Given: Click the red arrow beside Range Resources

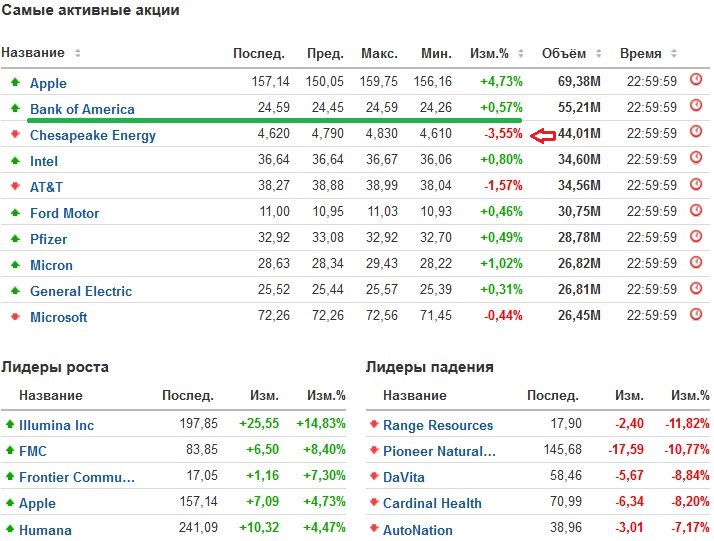Looking at the screenshot, I should point(374,424).
